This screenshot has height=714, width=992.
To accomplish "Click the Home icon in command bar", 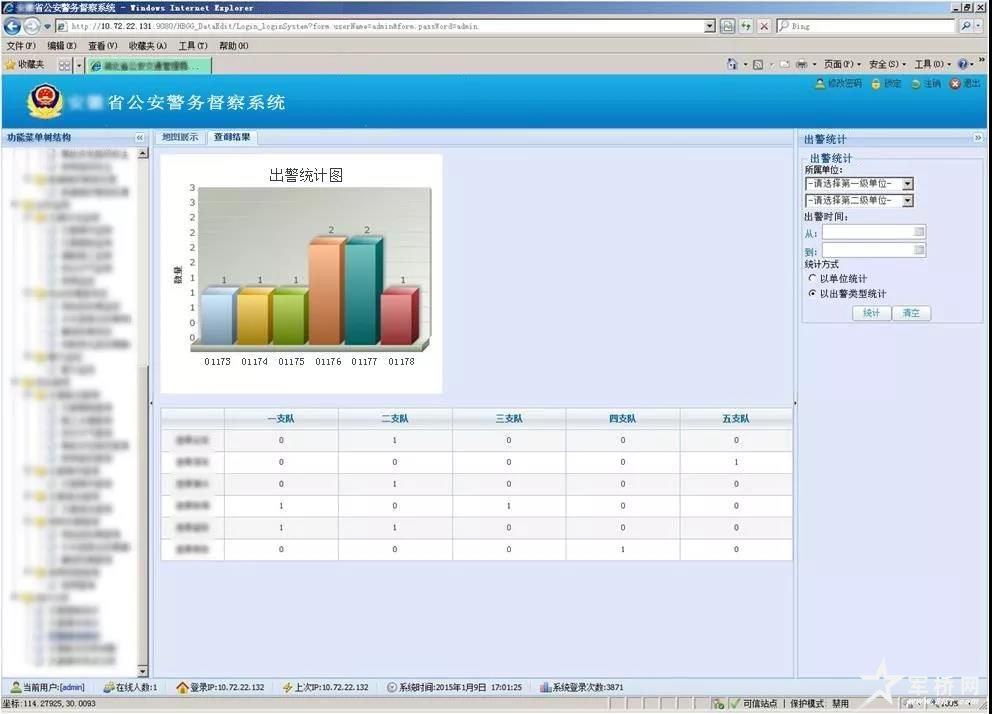I will (732, 64).
